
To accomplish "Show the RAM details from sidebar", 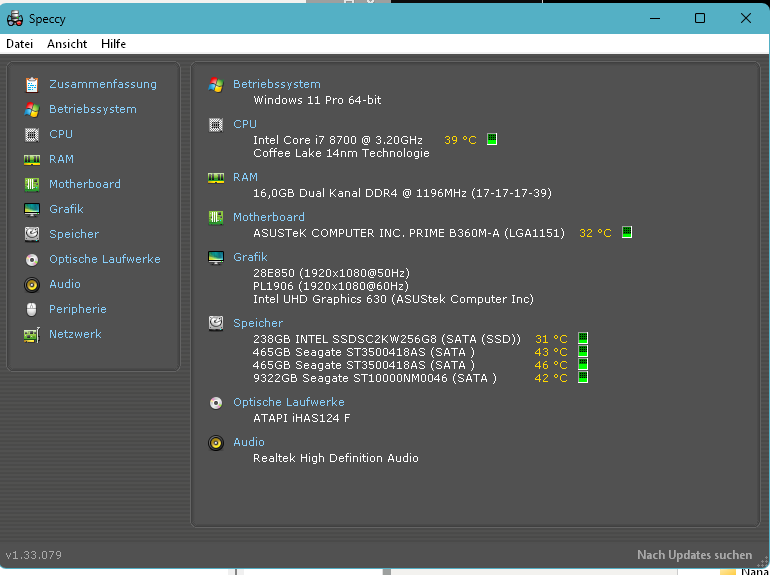I will click(61, 160).
